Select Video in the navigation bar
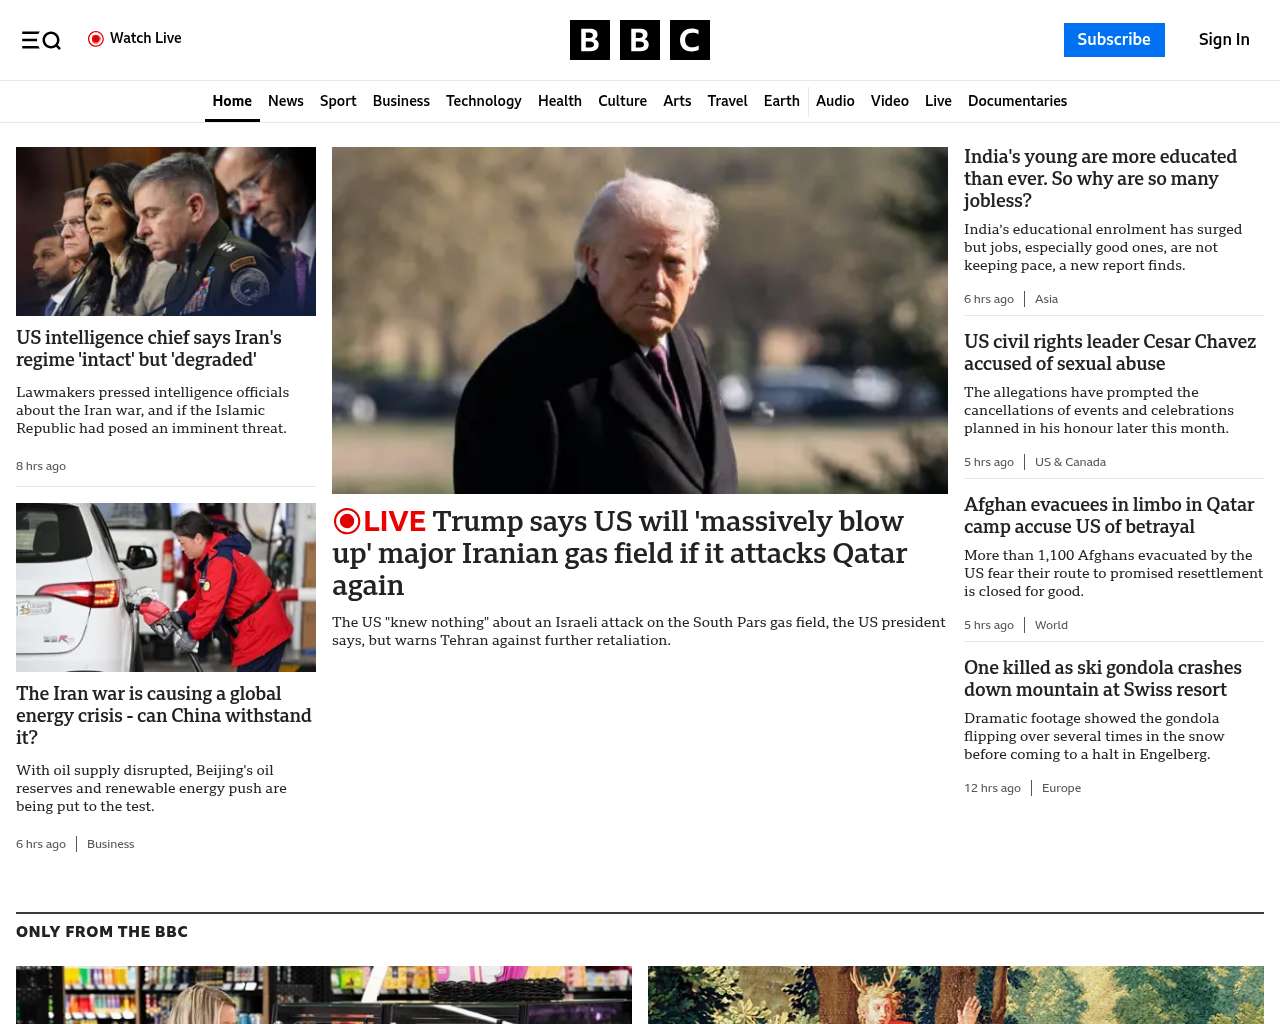 [x=890, y=101]
